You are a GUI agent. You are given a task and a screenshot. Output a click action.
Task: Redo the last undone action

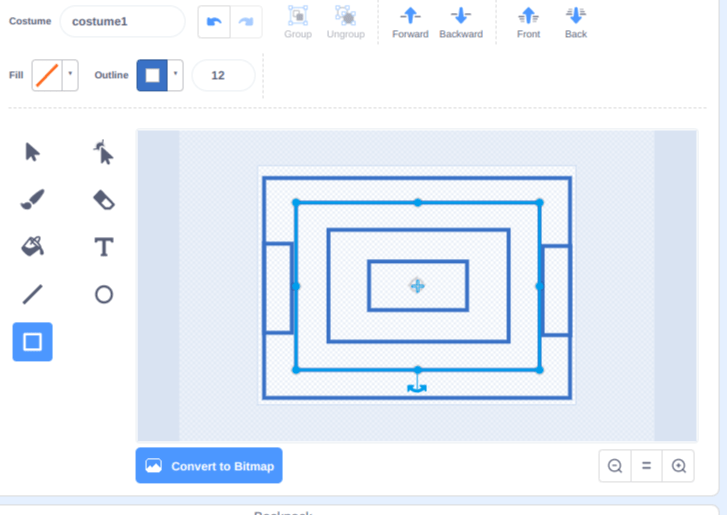coord(246,22)
